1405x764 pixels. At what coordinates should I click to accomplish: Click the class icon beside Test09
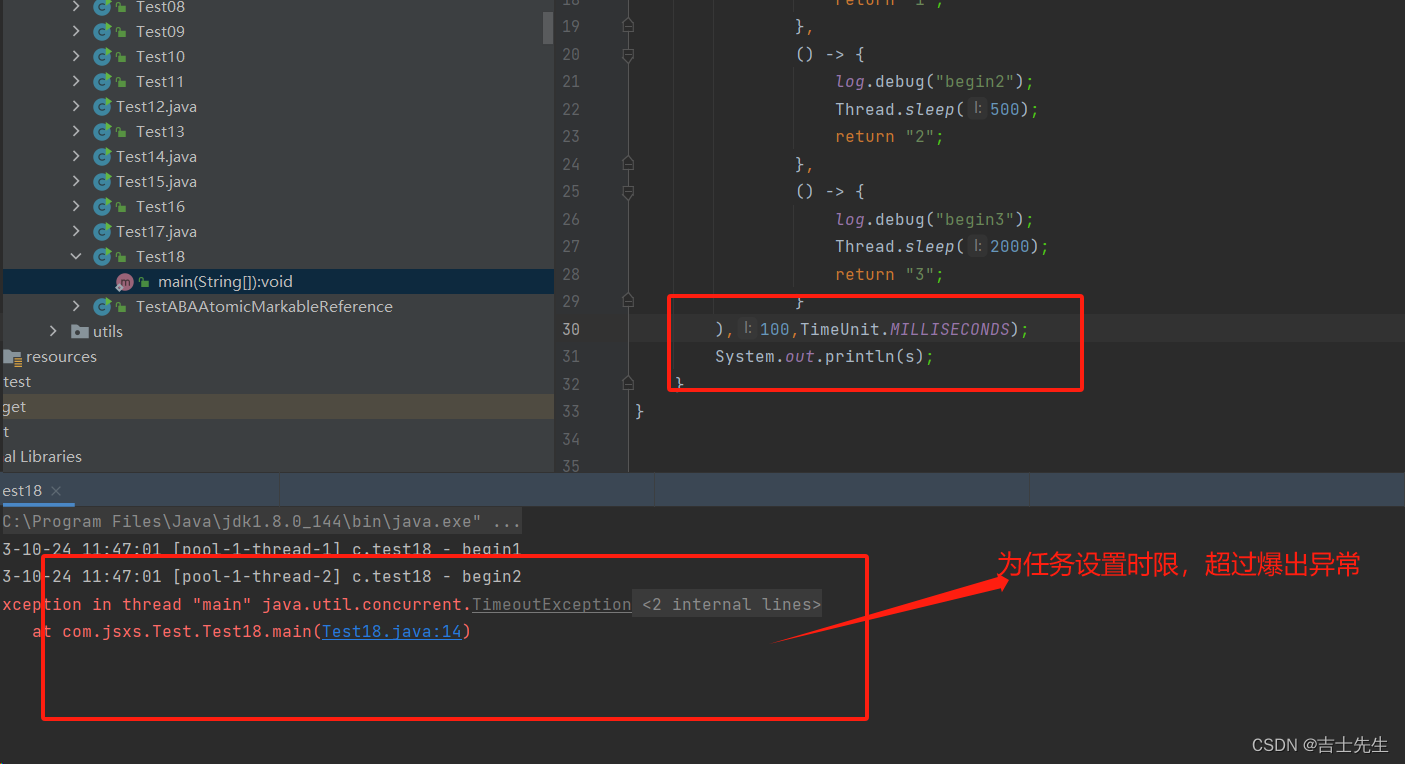coord(102,31)
